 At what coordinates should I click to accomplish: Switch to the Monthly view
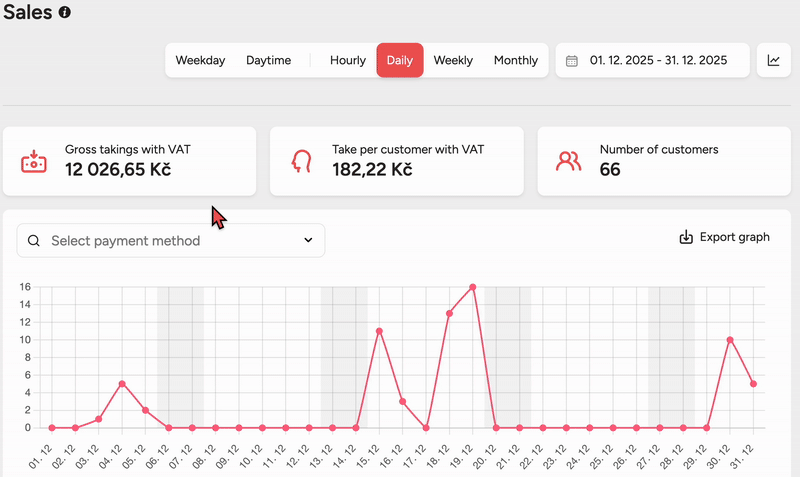click(x=516, y=60)
